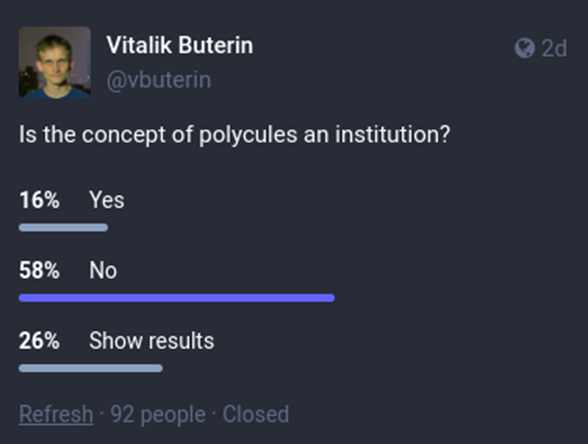Click the word polycules in the post

(x=248, y=135)
